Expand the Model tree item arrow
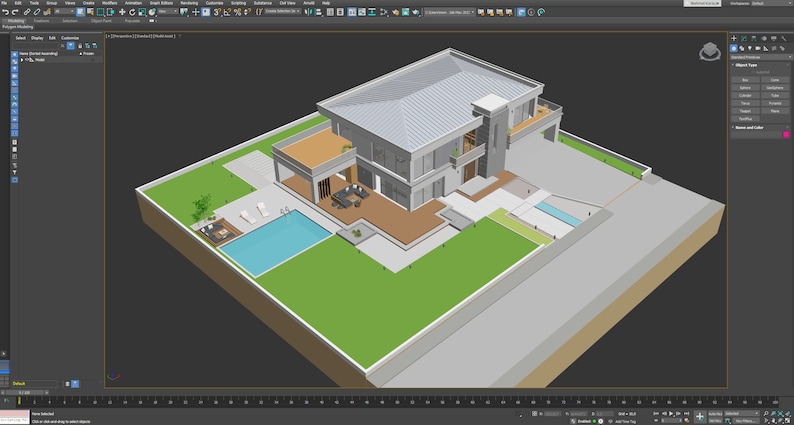 tap(22, 60)
